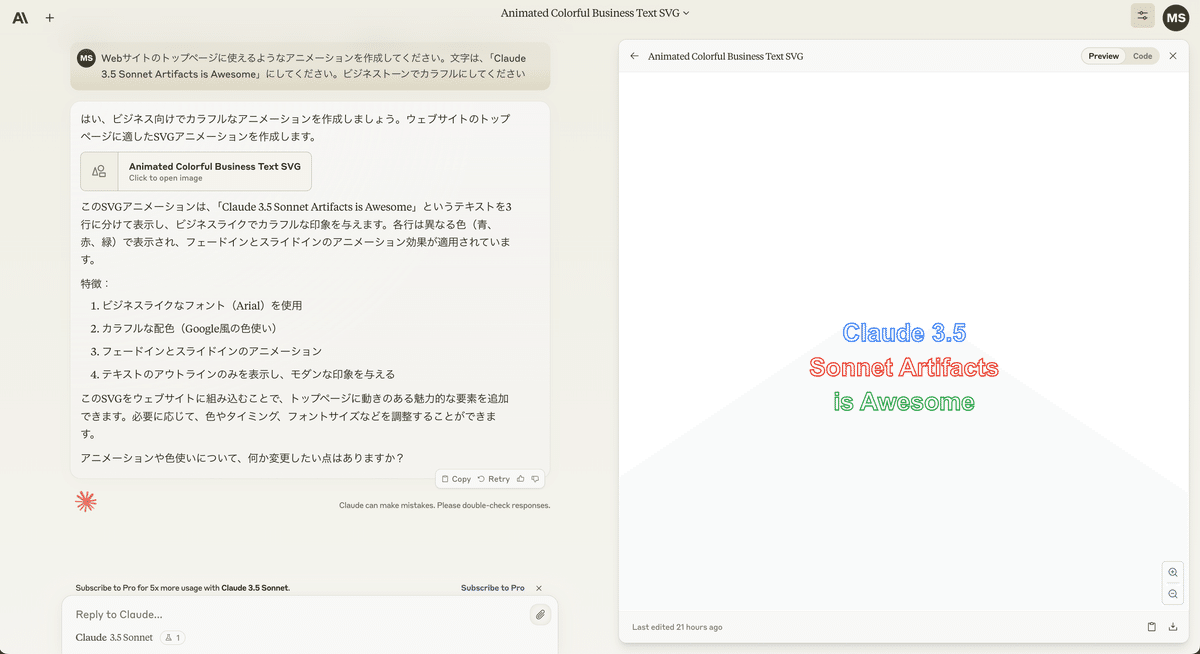The width and height of the screenshot is (1200, 654).
Task: Click the 'Click to open image' subtitle
Action: click(166, 178)
